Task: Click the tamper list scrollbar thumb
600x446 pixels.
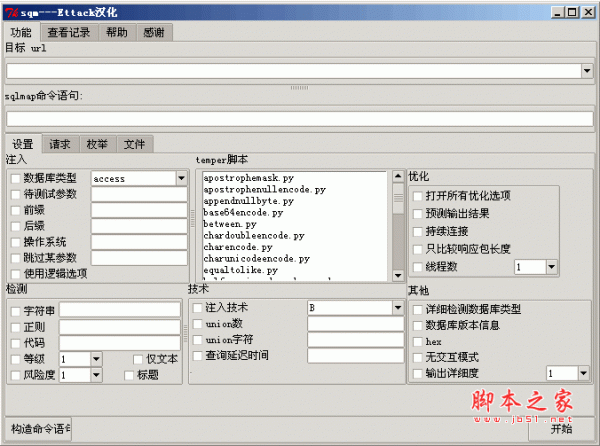Action: click(398, 198)
